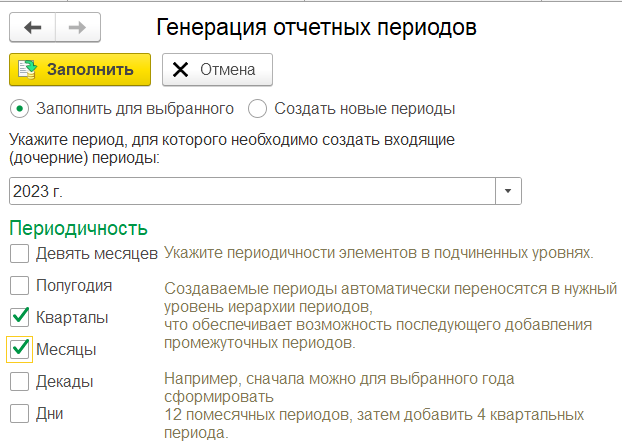
Task: Open the period dropdown arrow
Action: 508,191
